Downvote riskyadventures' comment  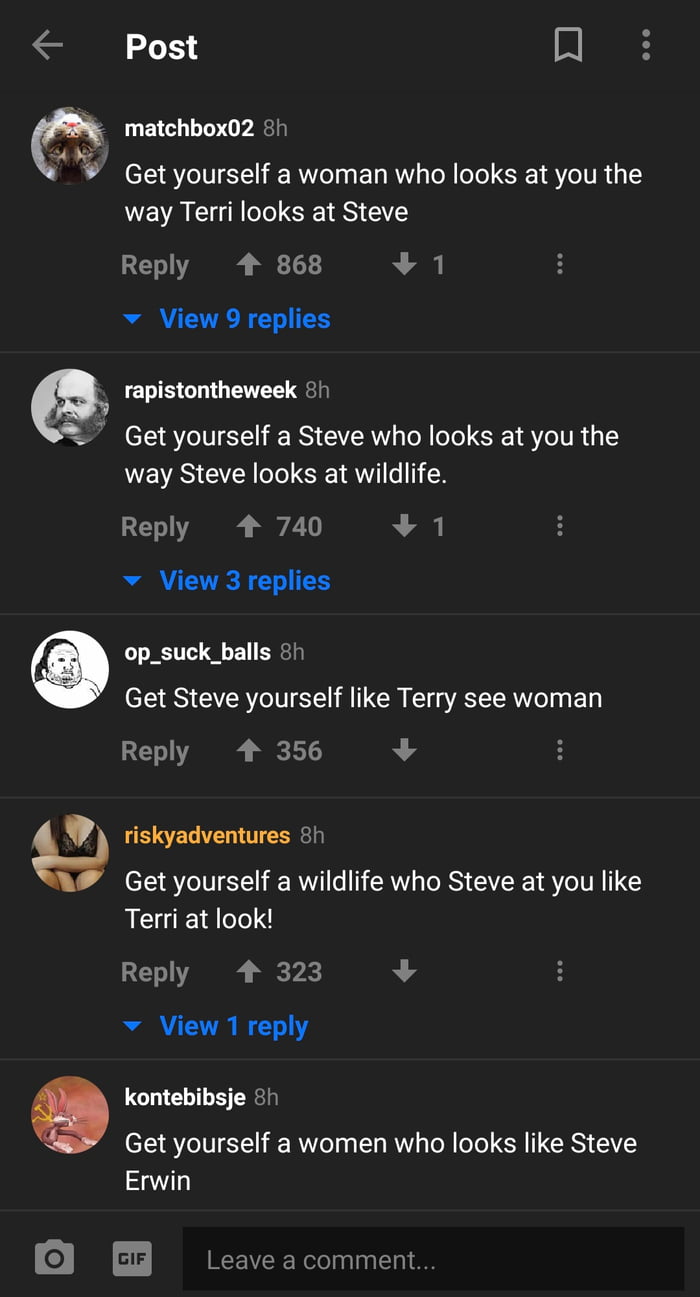[404, 971]
